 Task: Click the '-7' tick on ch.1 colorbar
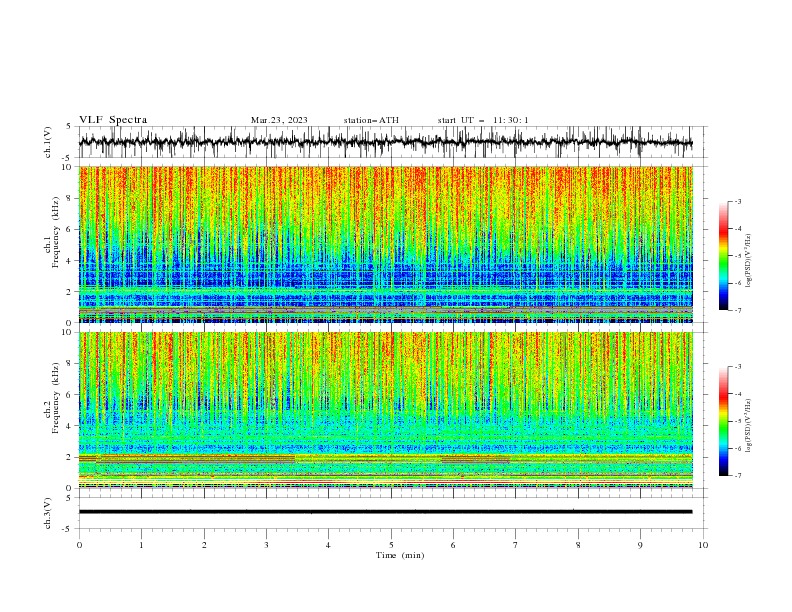click(x=738, y=310)
